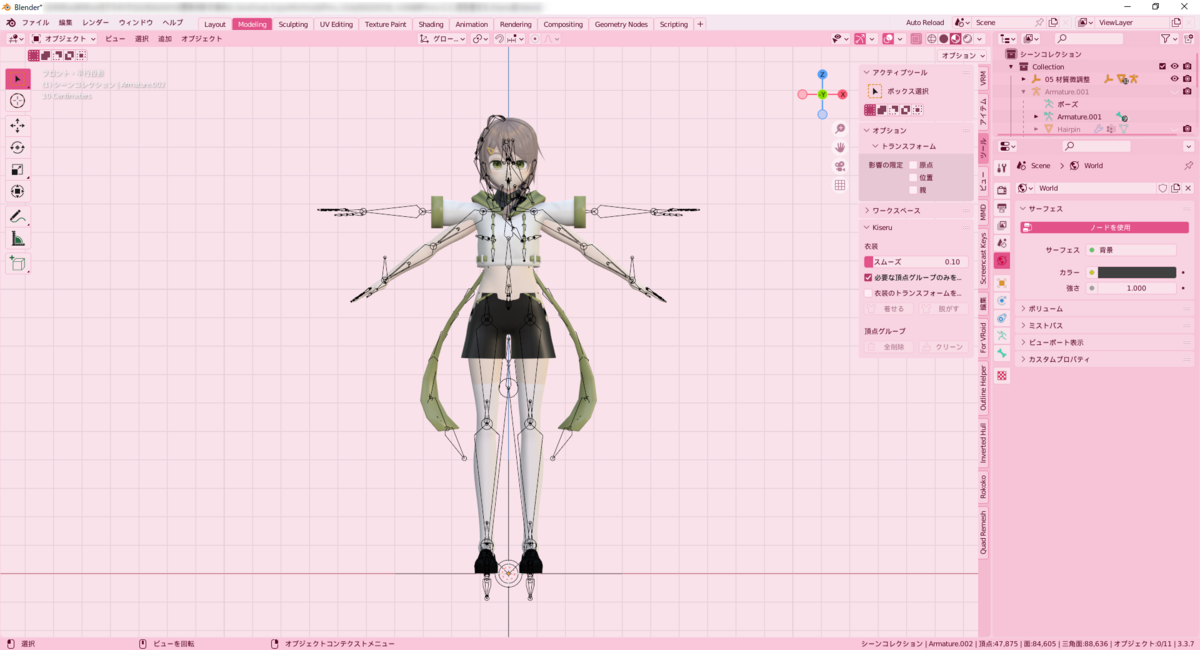Open the 追加 menu in viewport header
Viewport: 1200px width, 650px height.
(165, 39)
